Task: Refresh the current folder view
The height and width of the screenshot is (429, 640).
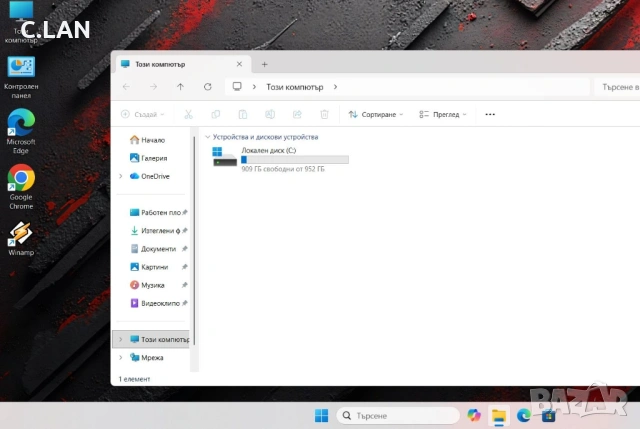Action: 208,87
